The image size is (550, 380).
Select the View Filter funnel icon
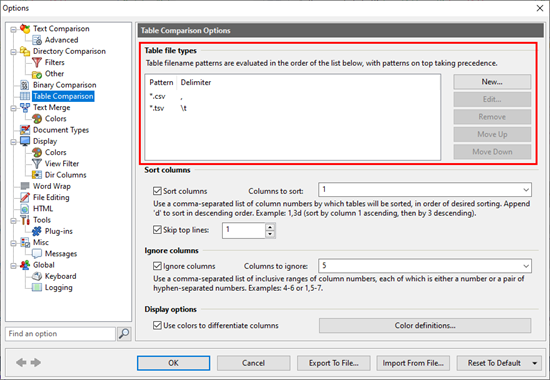click(x=37, y=164)
